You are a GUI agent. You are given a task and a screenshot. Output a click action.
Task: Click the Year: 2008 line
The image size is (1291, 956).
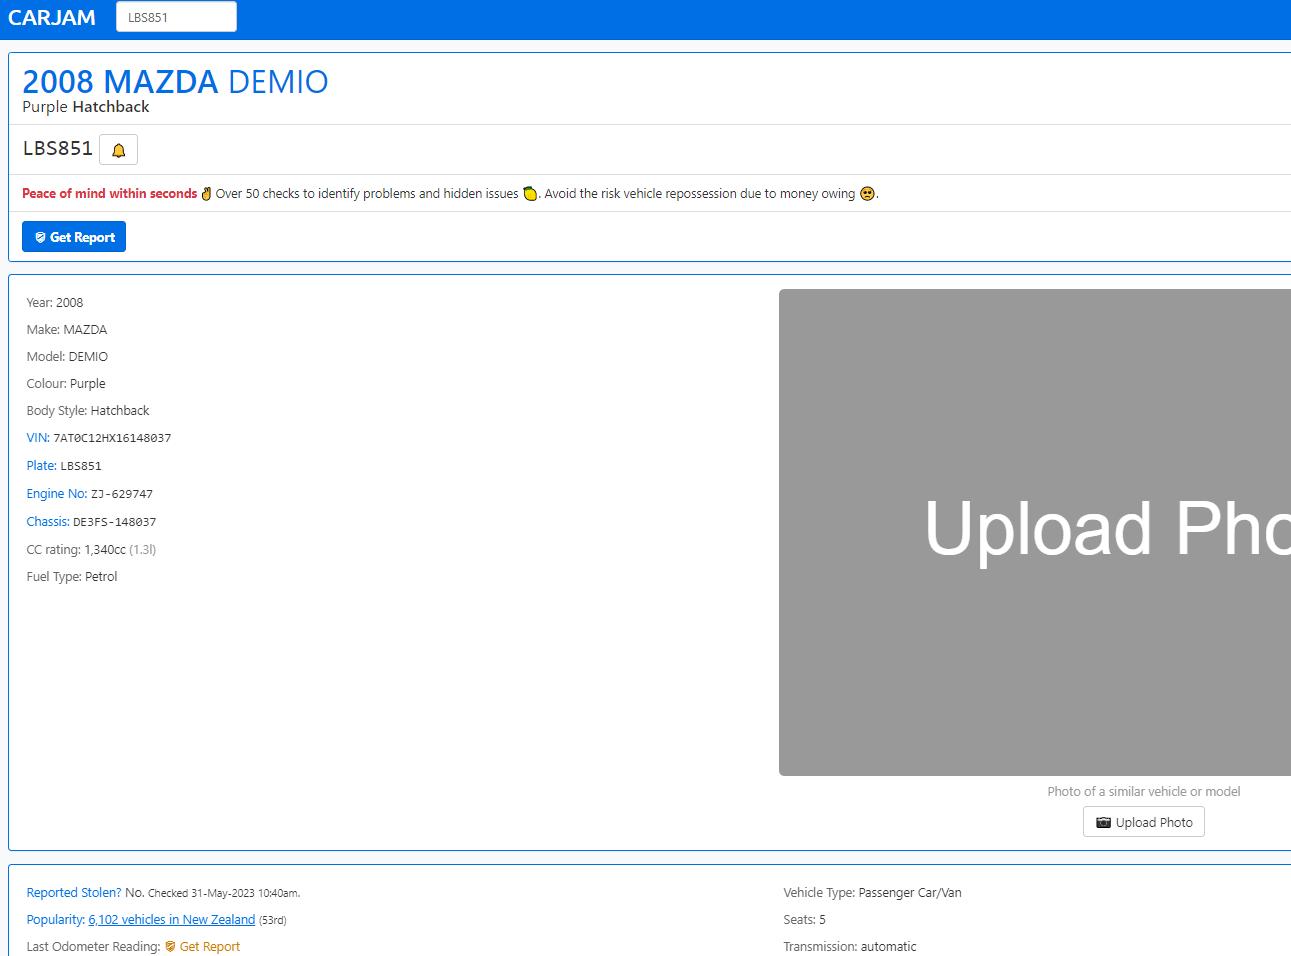tap(55, 303)
